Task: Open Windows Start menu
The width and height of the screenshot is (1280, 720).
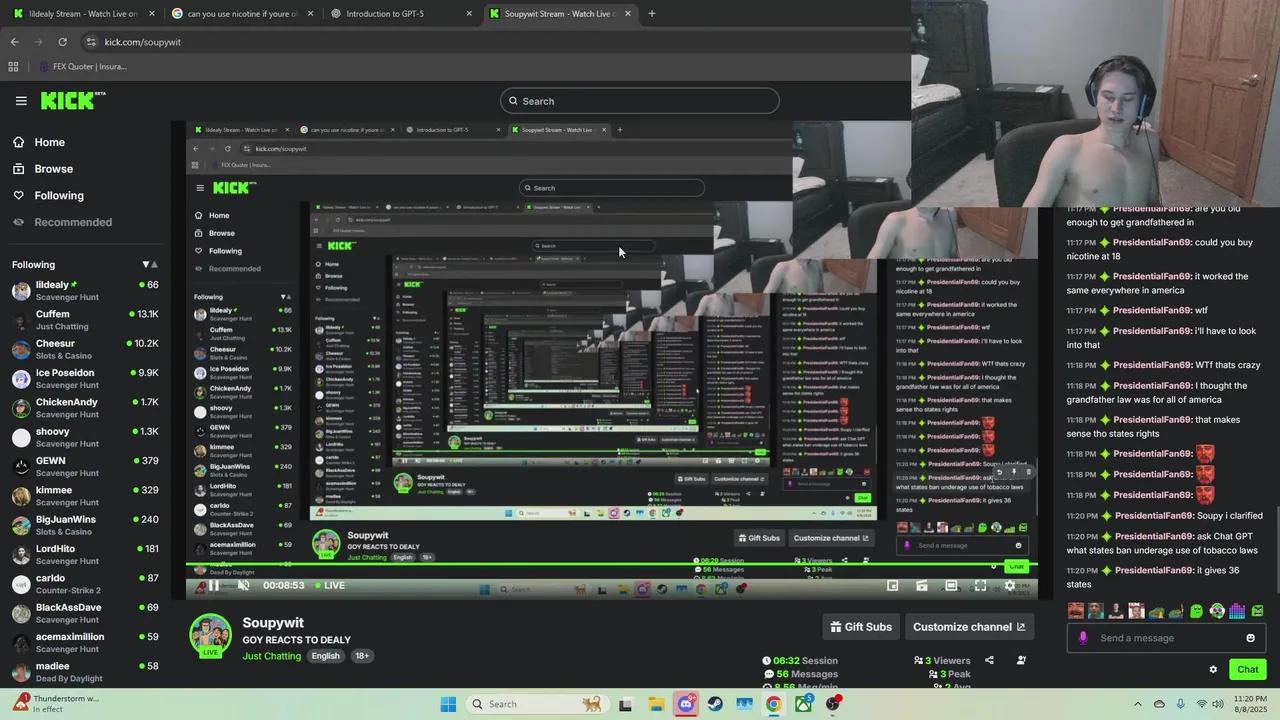Action: (448, 704)
